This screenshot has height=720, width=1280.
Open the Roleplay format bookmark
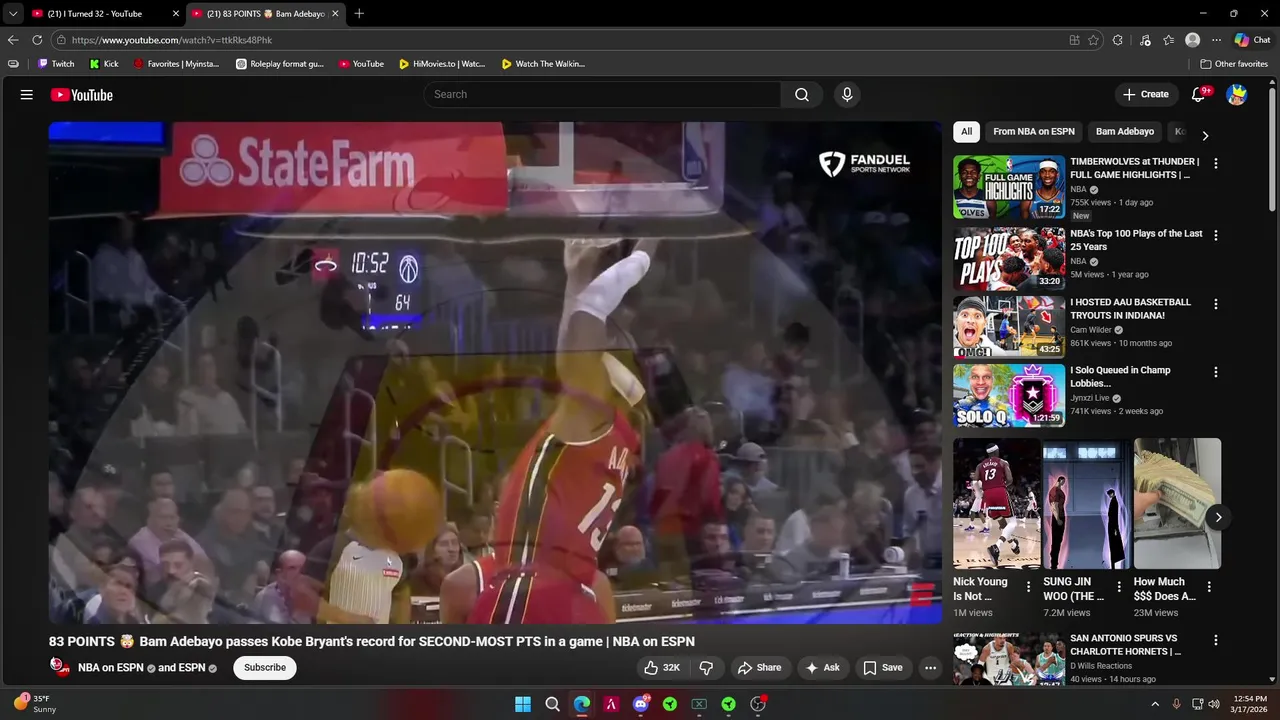tap(280, 64)
